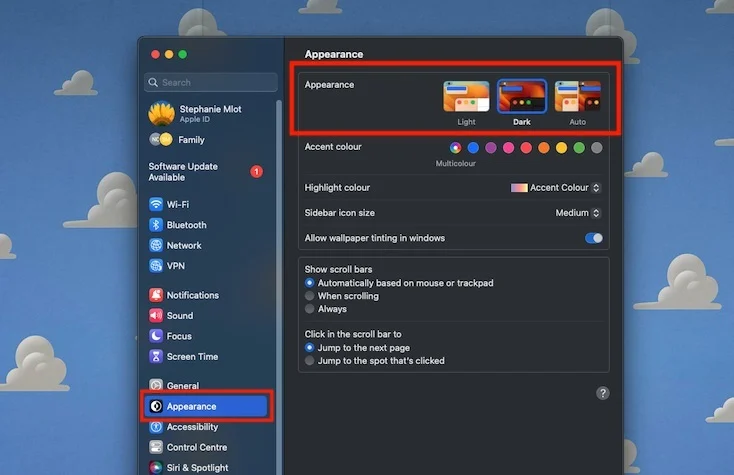Choose the graphite accent colour
734x475 pixels.
(x=596, y=148)
